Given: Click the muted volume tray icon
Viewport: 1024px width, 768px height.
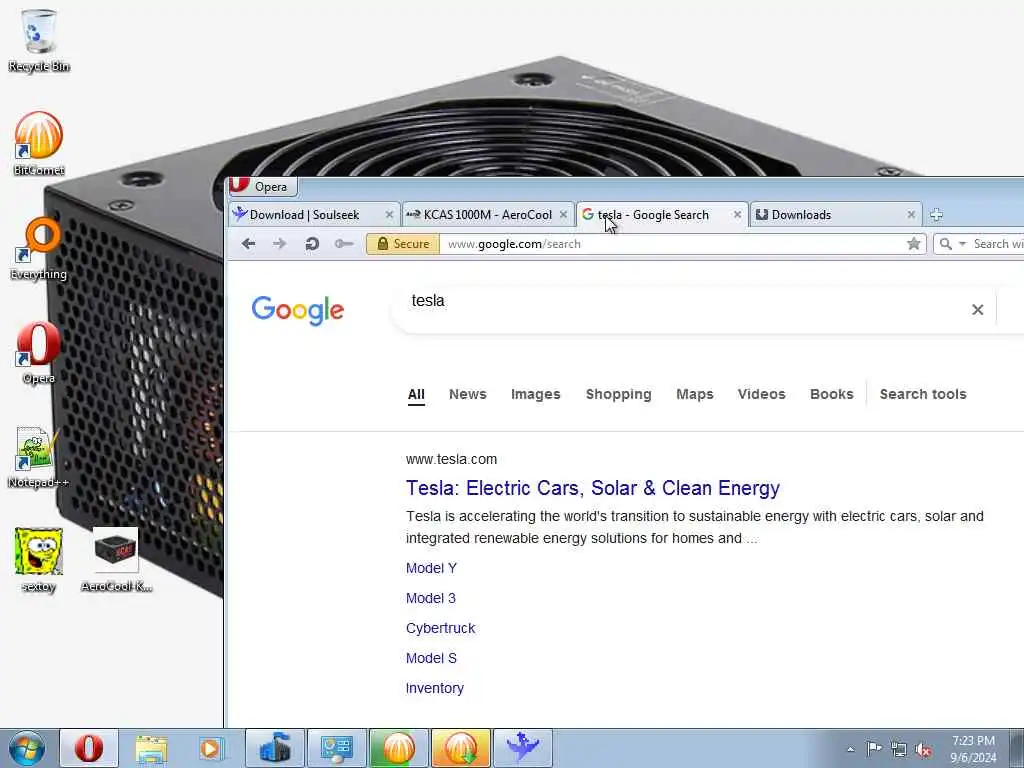Looking at the screenshot, I should click(x=923, y=749).
